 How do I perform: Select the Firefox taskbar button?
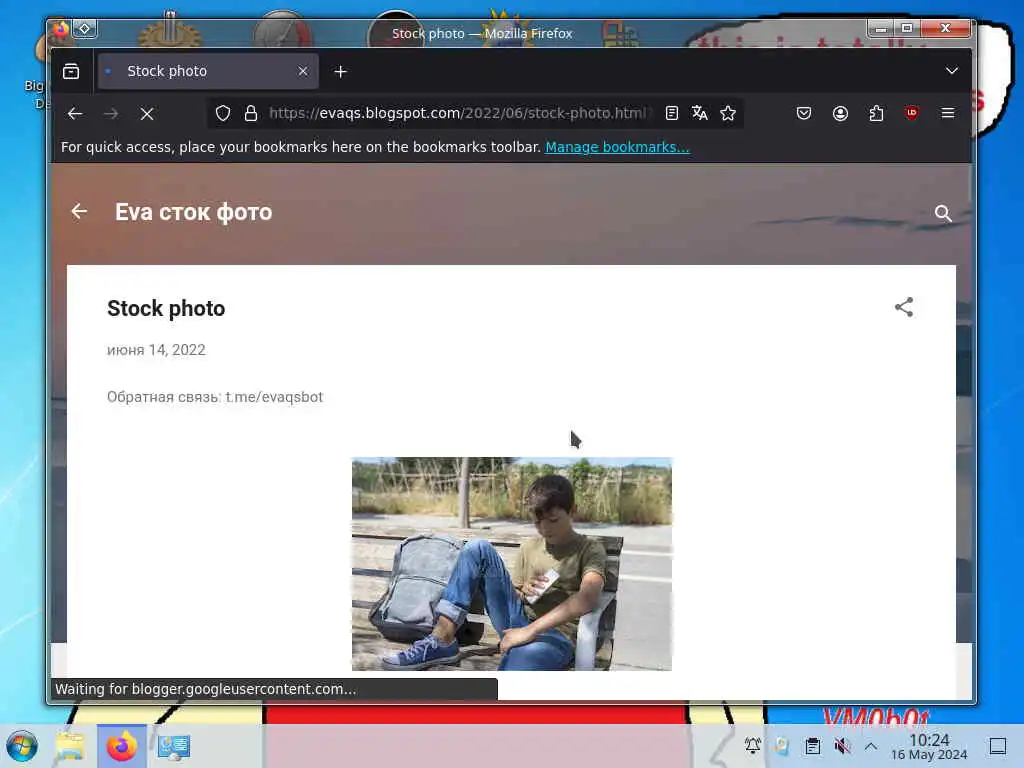121,746
